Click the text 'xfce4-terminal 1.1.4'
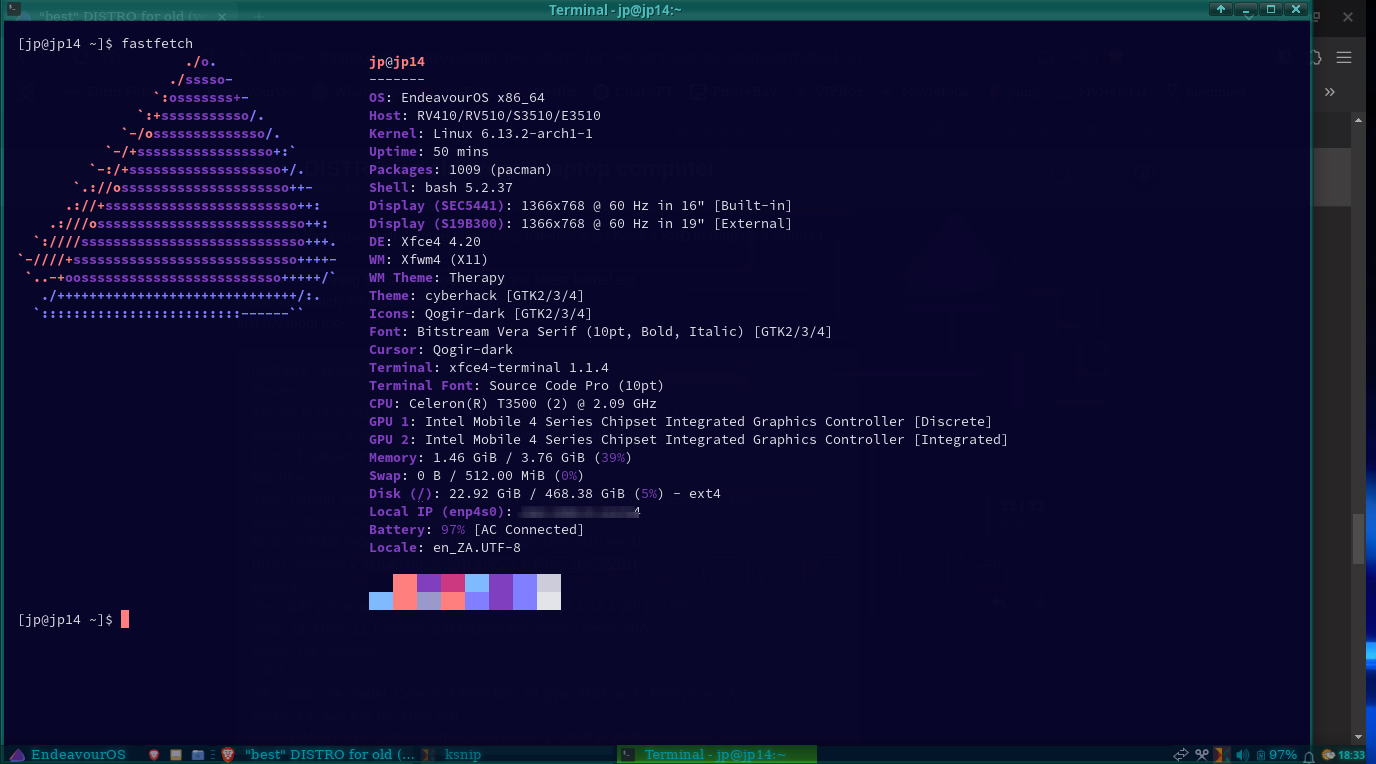This screenshot has width=1376, height=764. tap(529, 368)
